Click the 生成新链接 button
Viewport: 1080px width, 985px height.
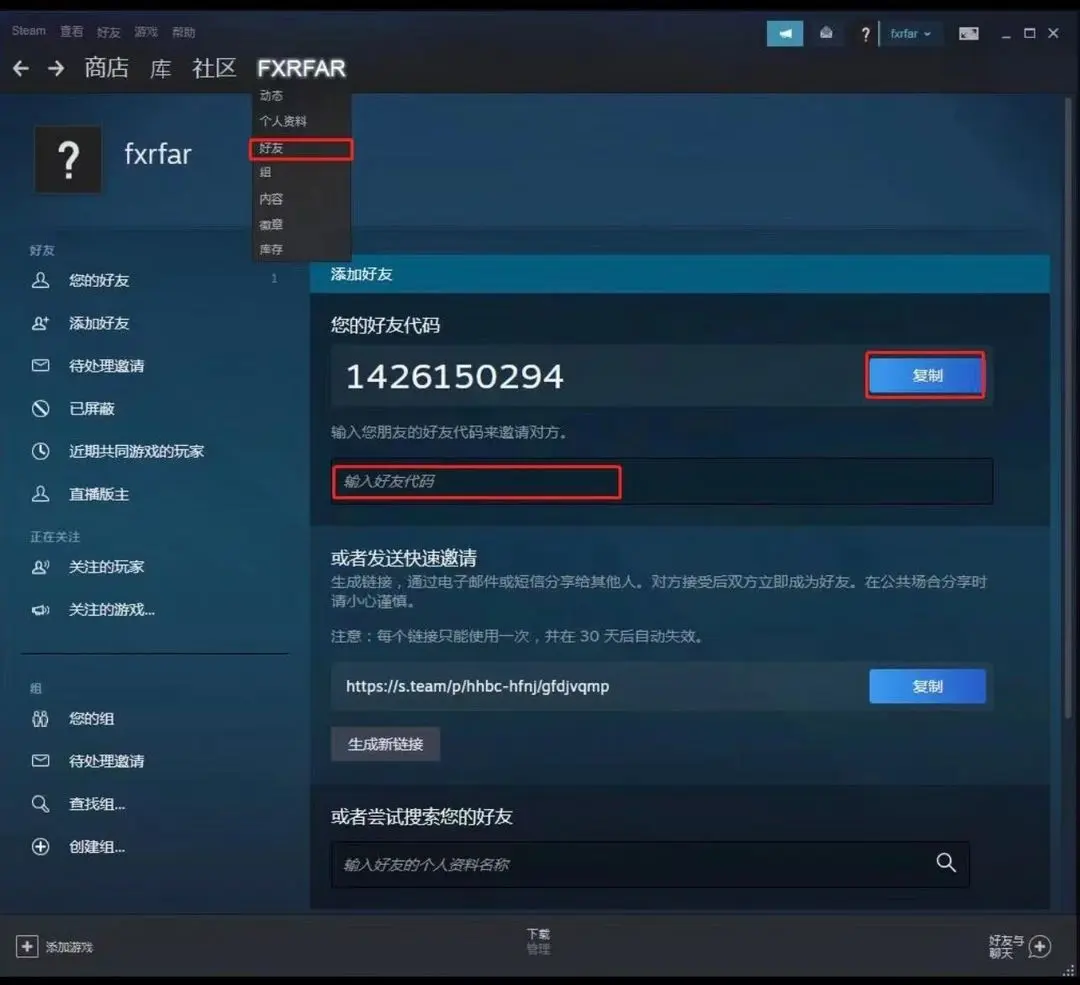385,744
